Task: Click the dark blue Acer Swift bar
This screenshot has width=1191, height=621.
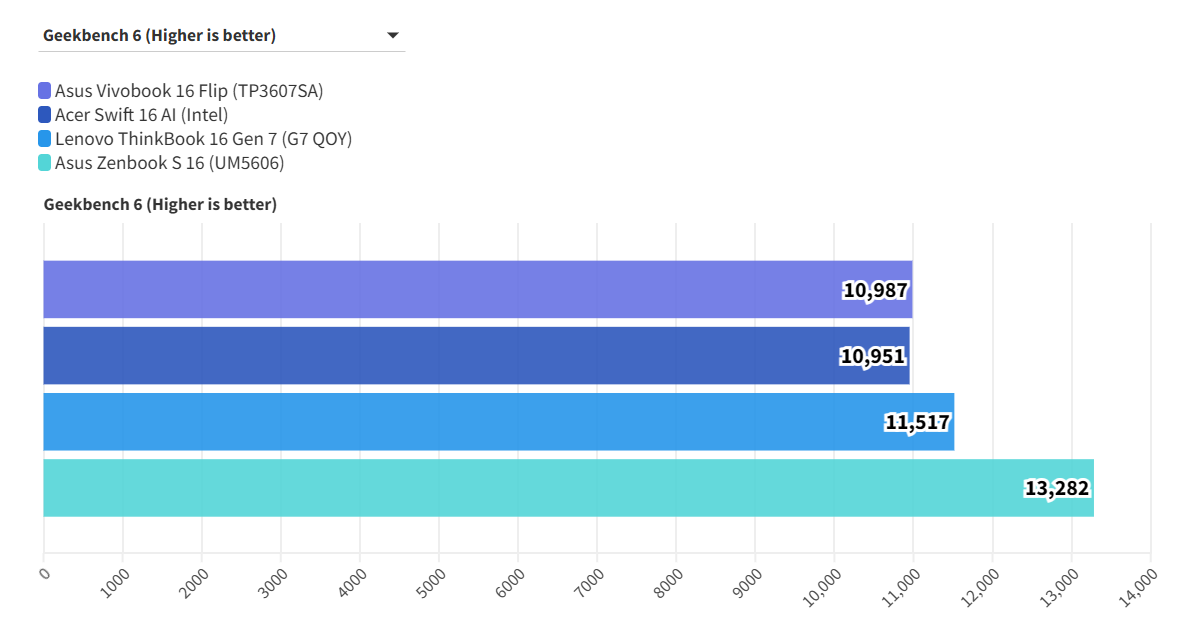Action: [440, 356]
